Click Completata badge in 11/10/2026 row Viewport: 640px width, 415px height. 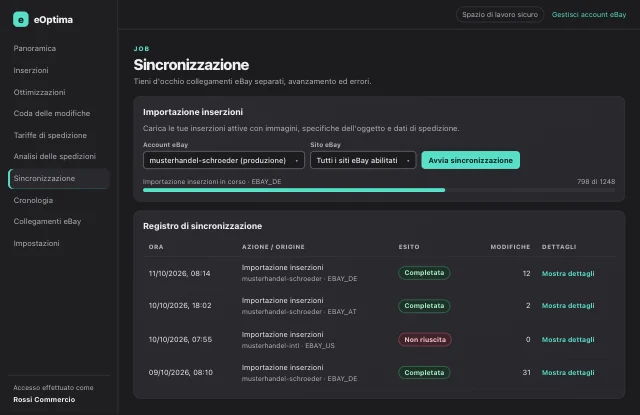(424, 273)
